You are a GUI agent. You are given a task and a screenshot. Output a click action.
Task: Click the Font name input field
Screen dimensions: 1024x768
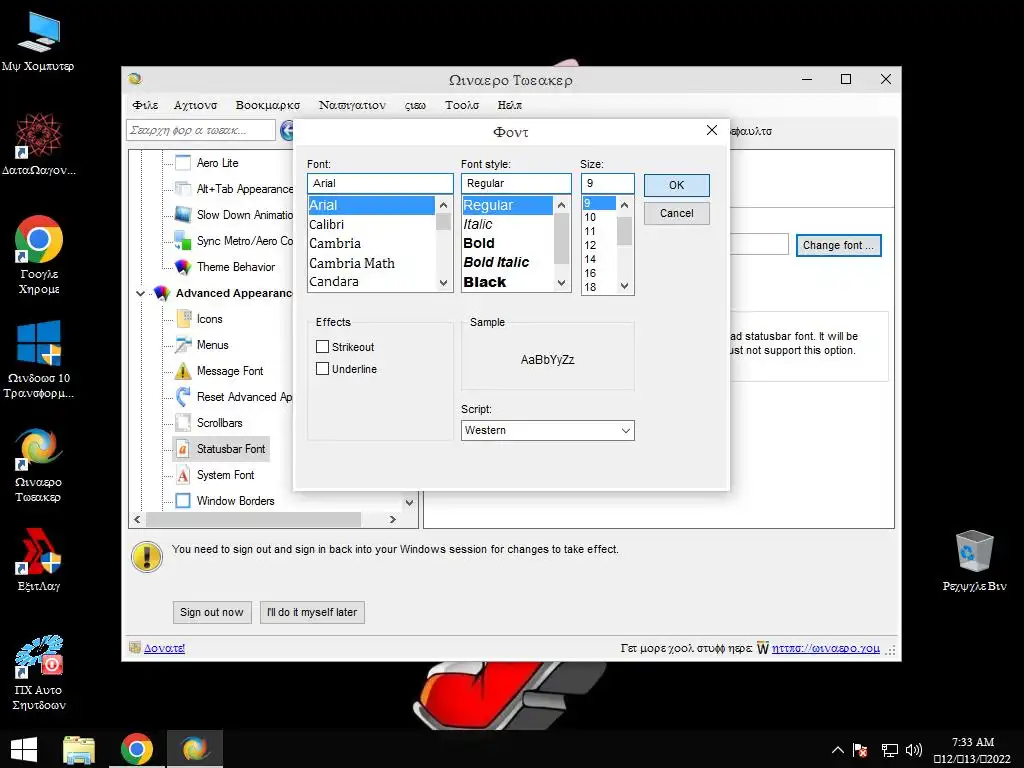click(x=380, y=184)
